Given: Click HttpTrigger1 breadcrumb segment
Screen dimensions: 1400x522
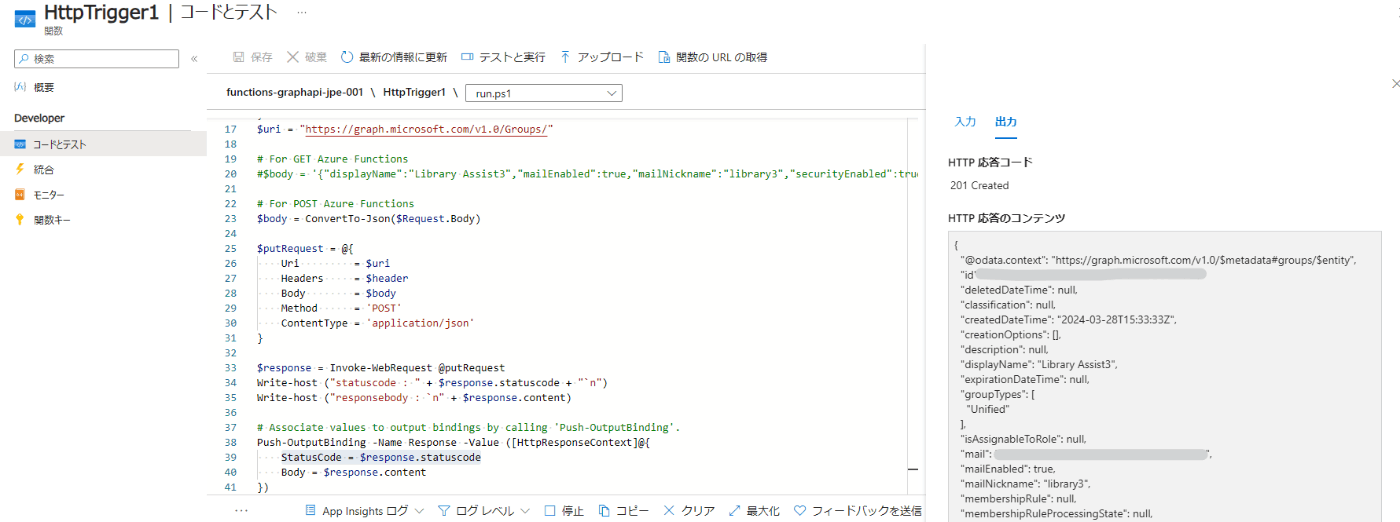Looking at the screenshot, I should click(414, 93).
